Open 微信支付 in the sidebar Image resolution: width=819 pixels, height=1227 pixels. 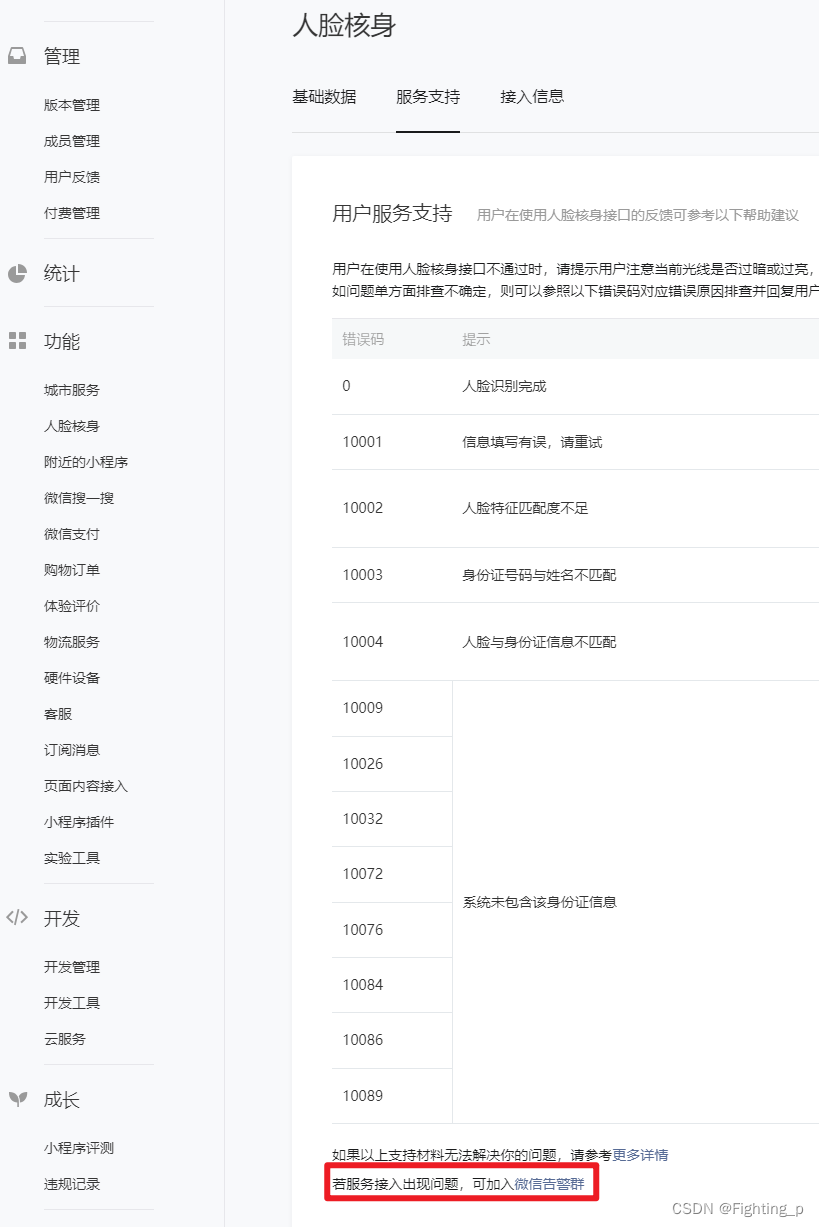tap(72, 534)
